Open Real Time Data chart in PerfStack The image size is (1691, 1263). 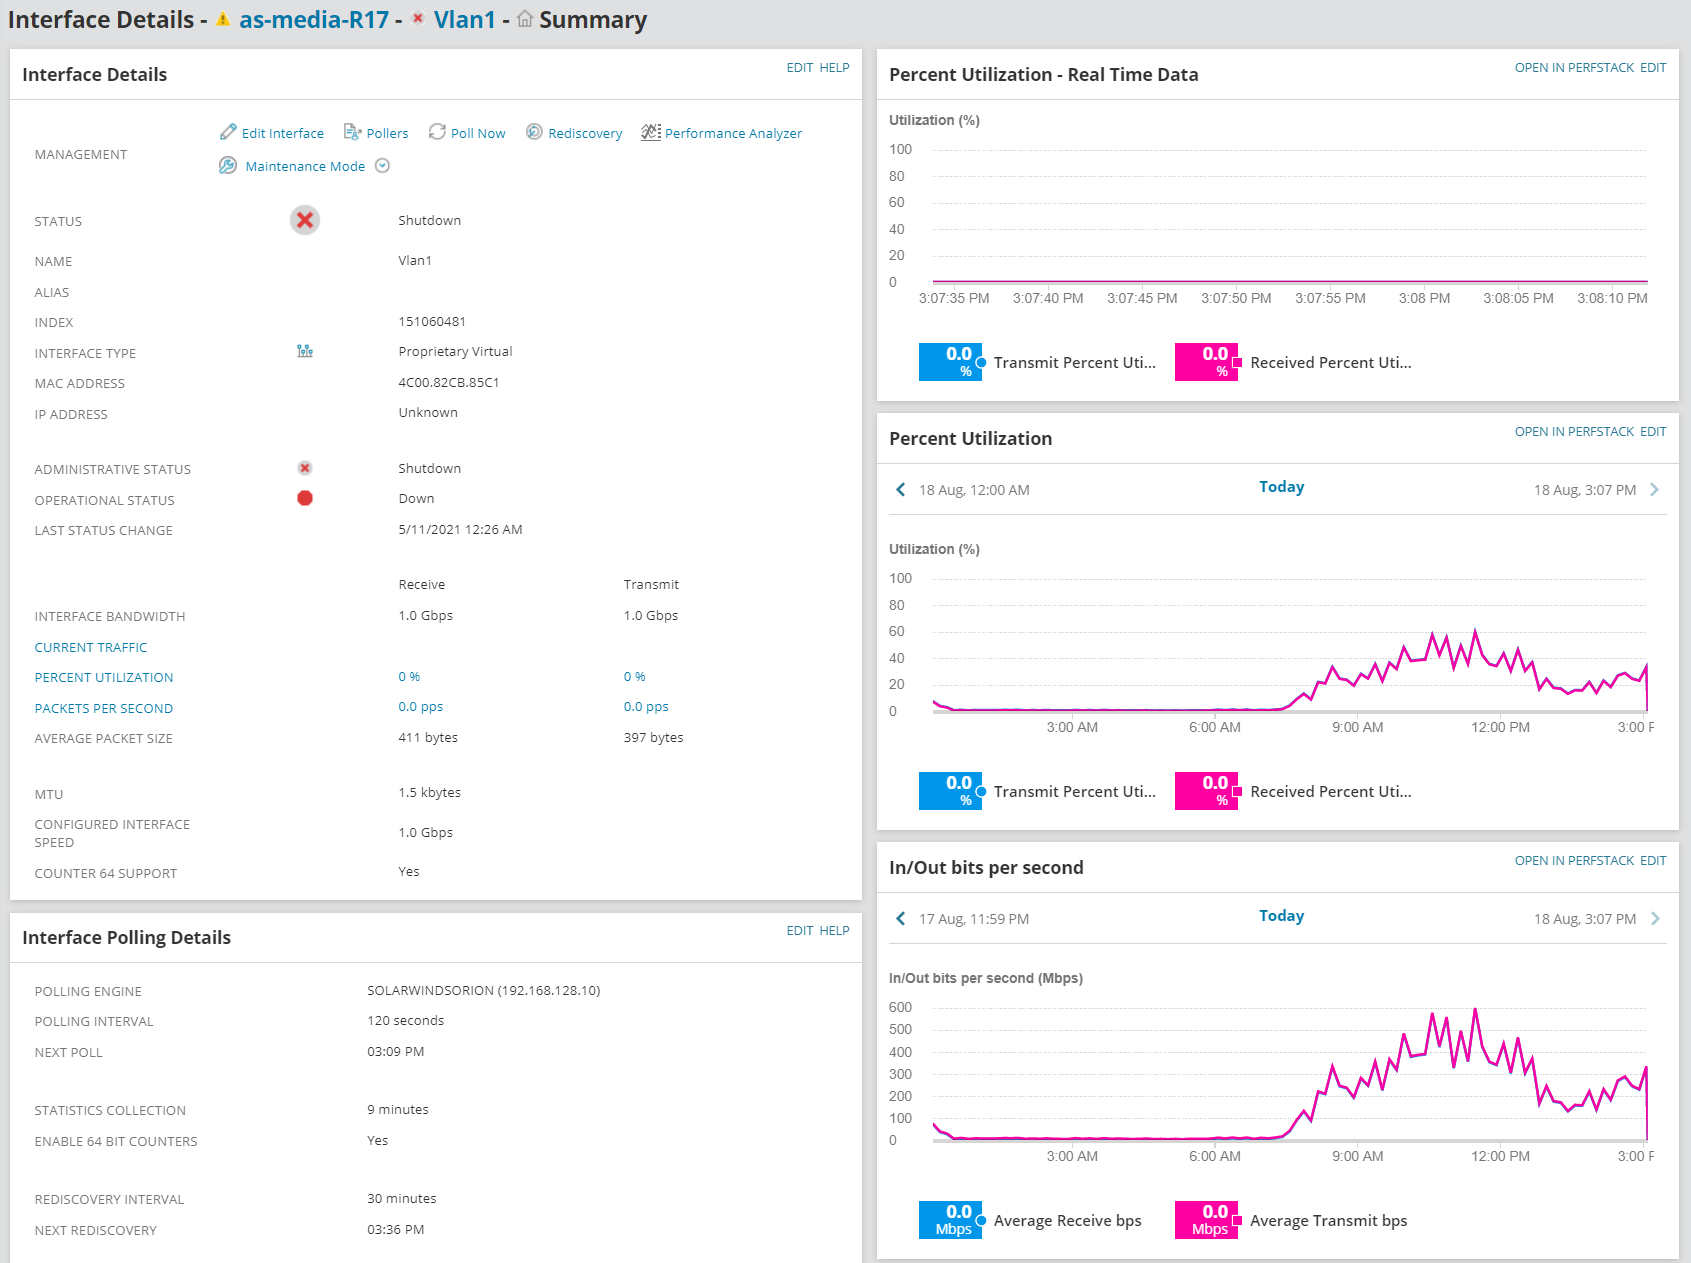(1574, 68)
